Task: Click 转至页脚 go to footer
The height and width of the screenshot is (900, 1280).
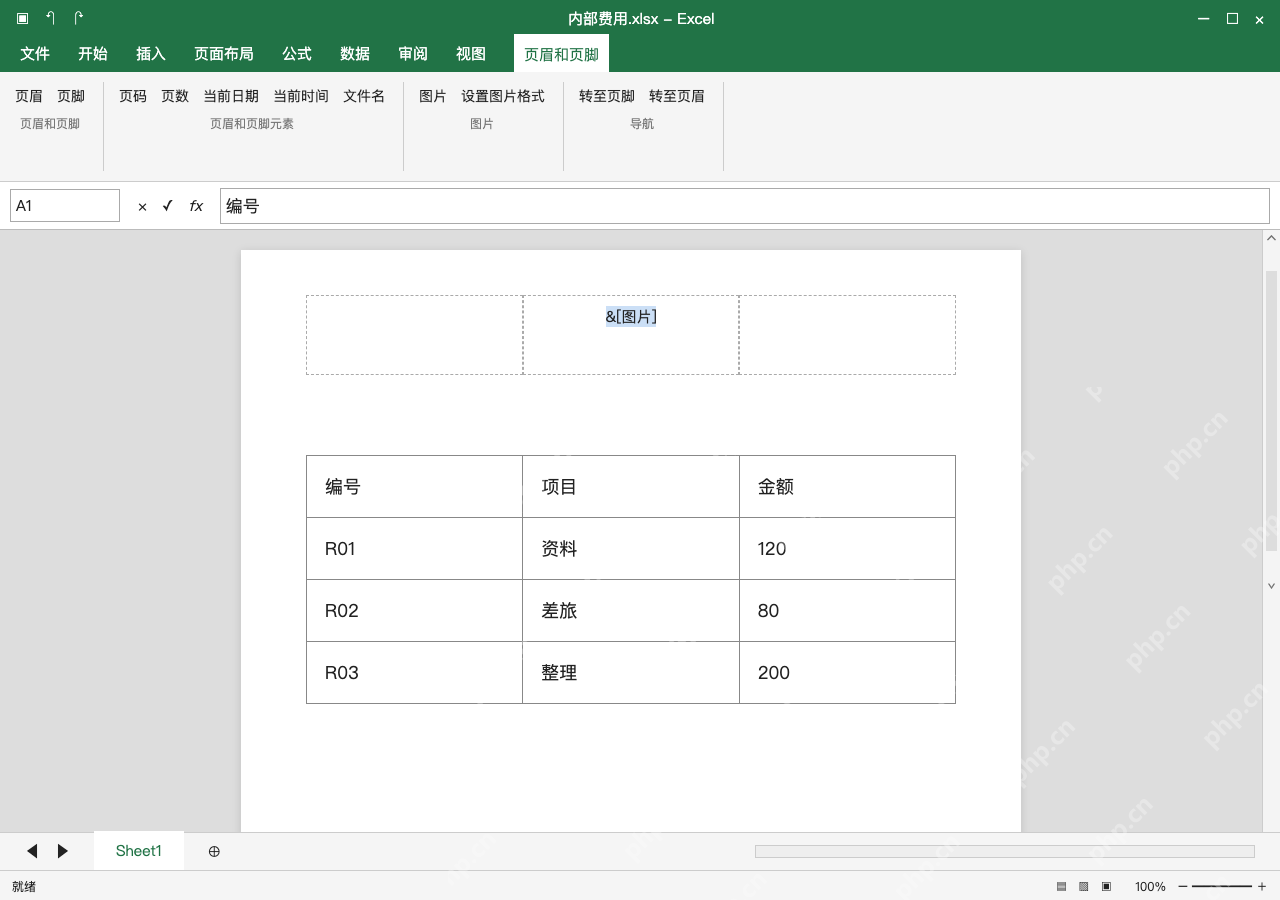Action: point(607,96)
